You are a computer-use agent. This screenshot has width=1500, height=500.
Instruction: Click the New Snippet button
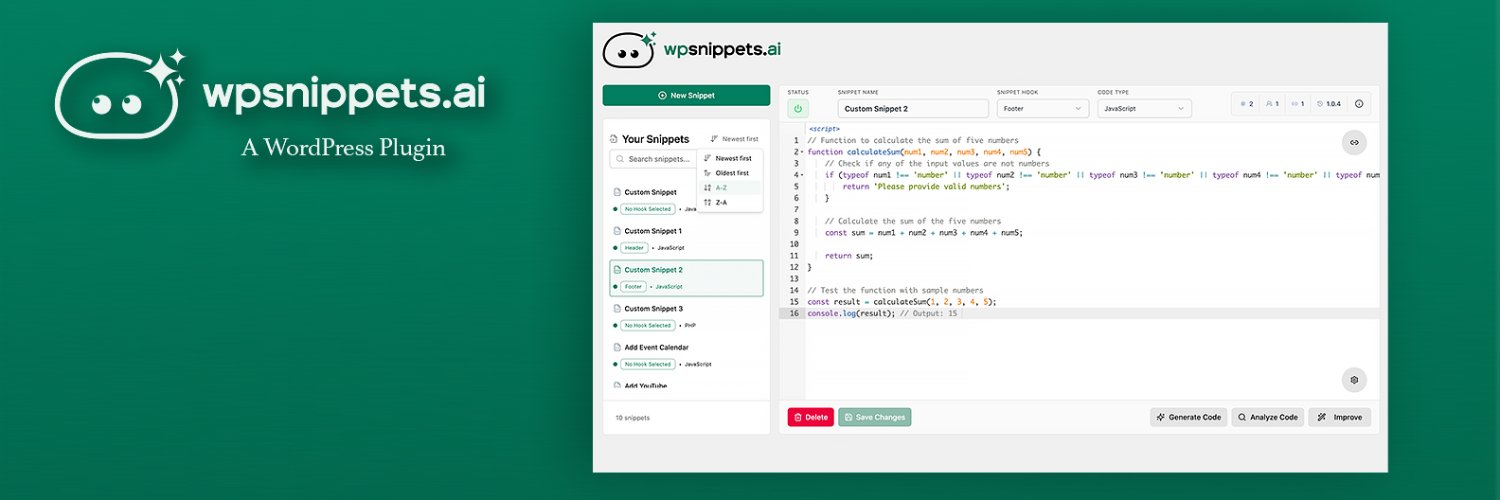tap(686, 95)
